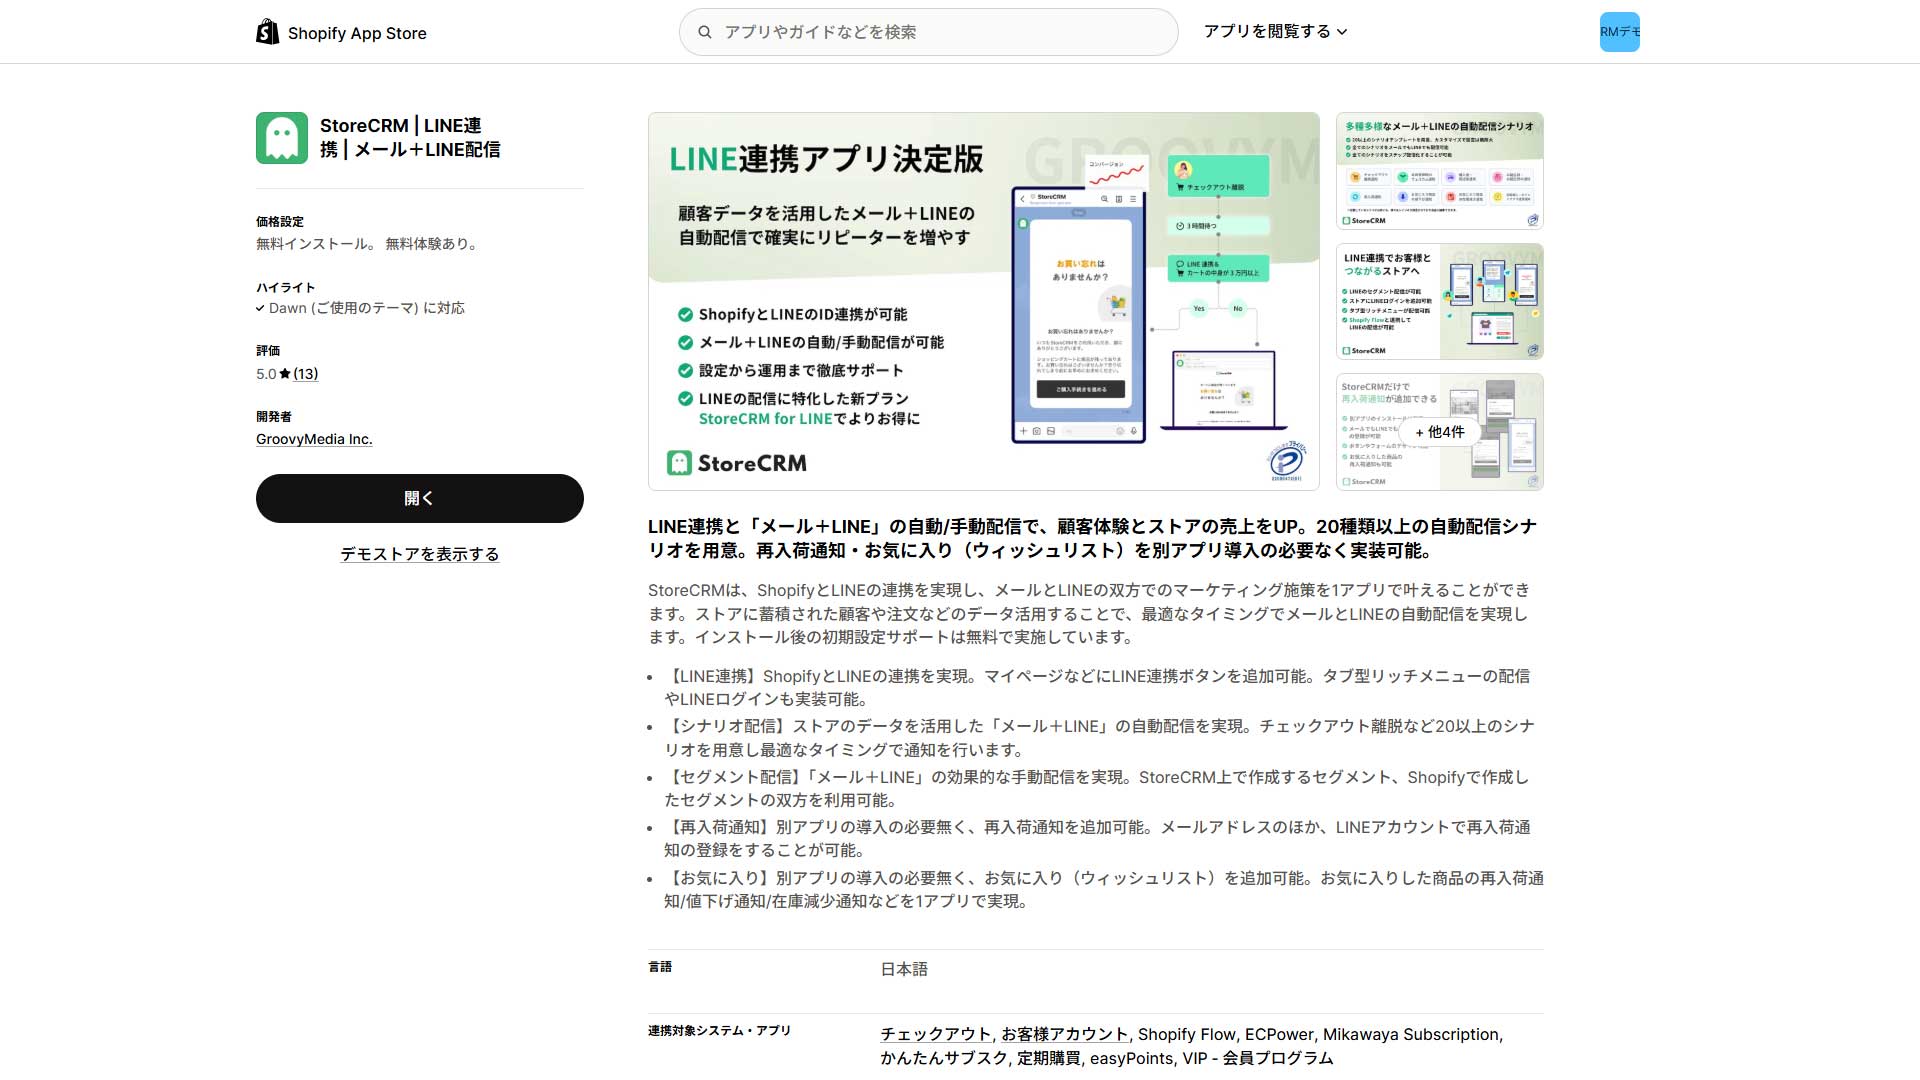1920x1080 pixels.
Task: Open the (13) reviews count link
Action: (306, 374)
